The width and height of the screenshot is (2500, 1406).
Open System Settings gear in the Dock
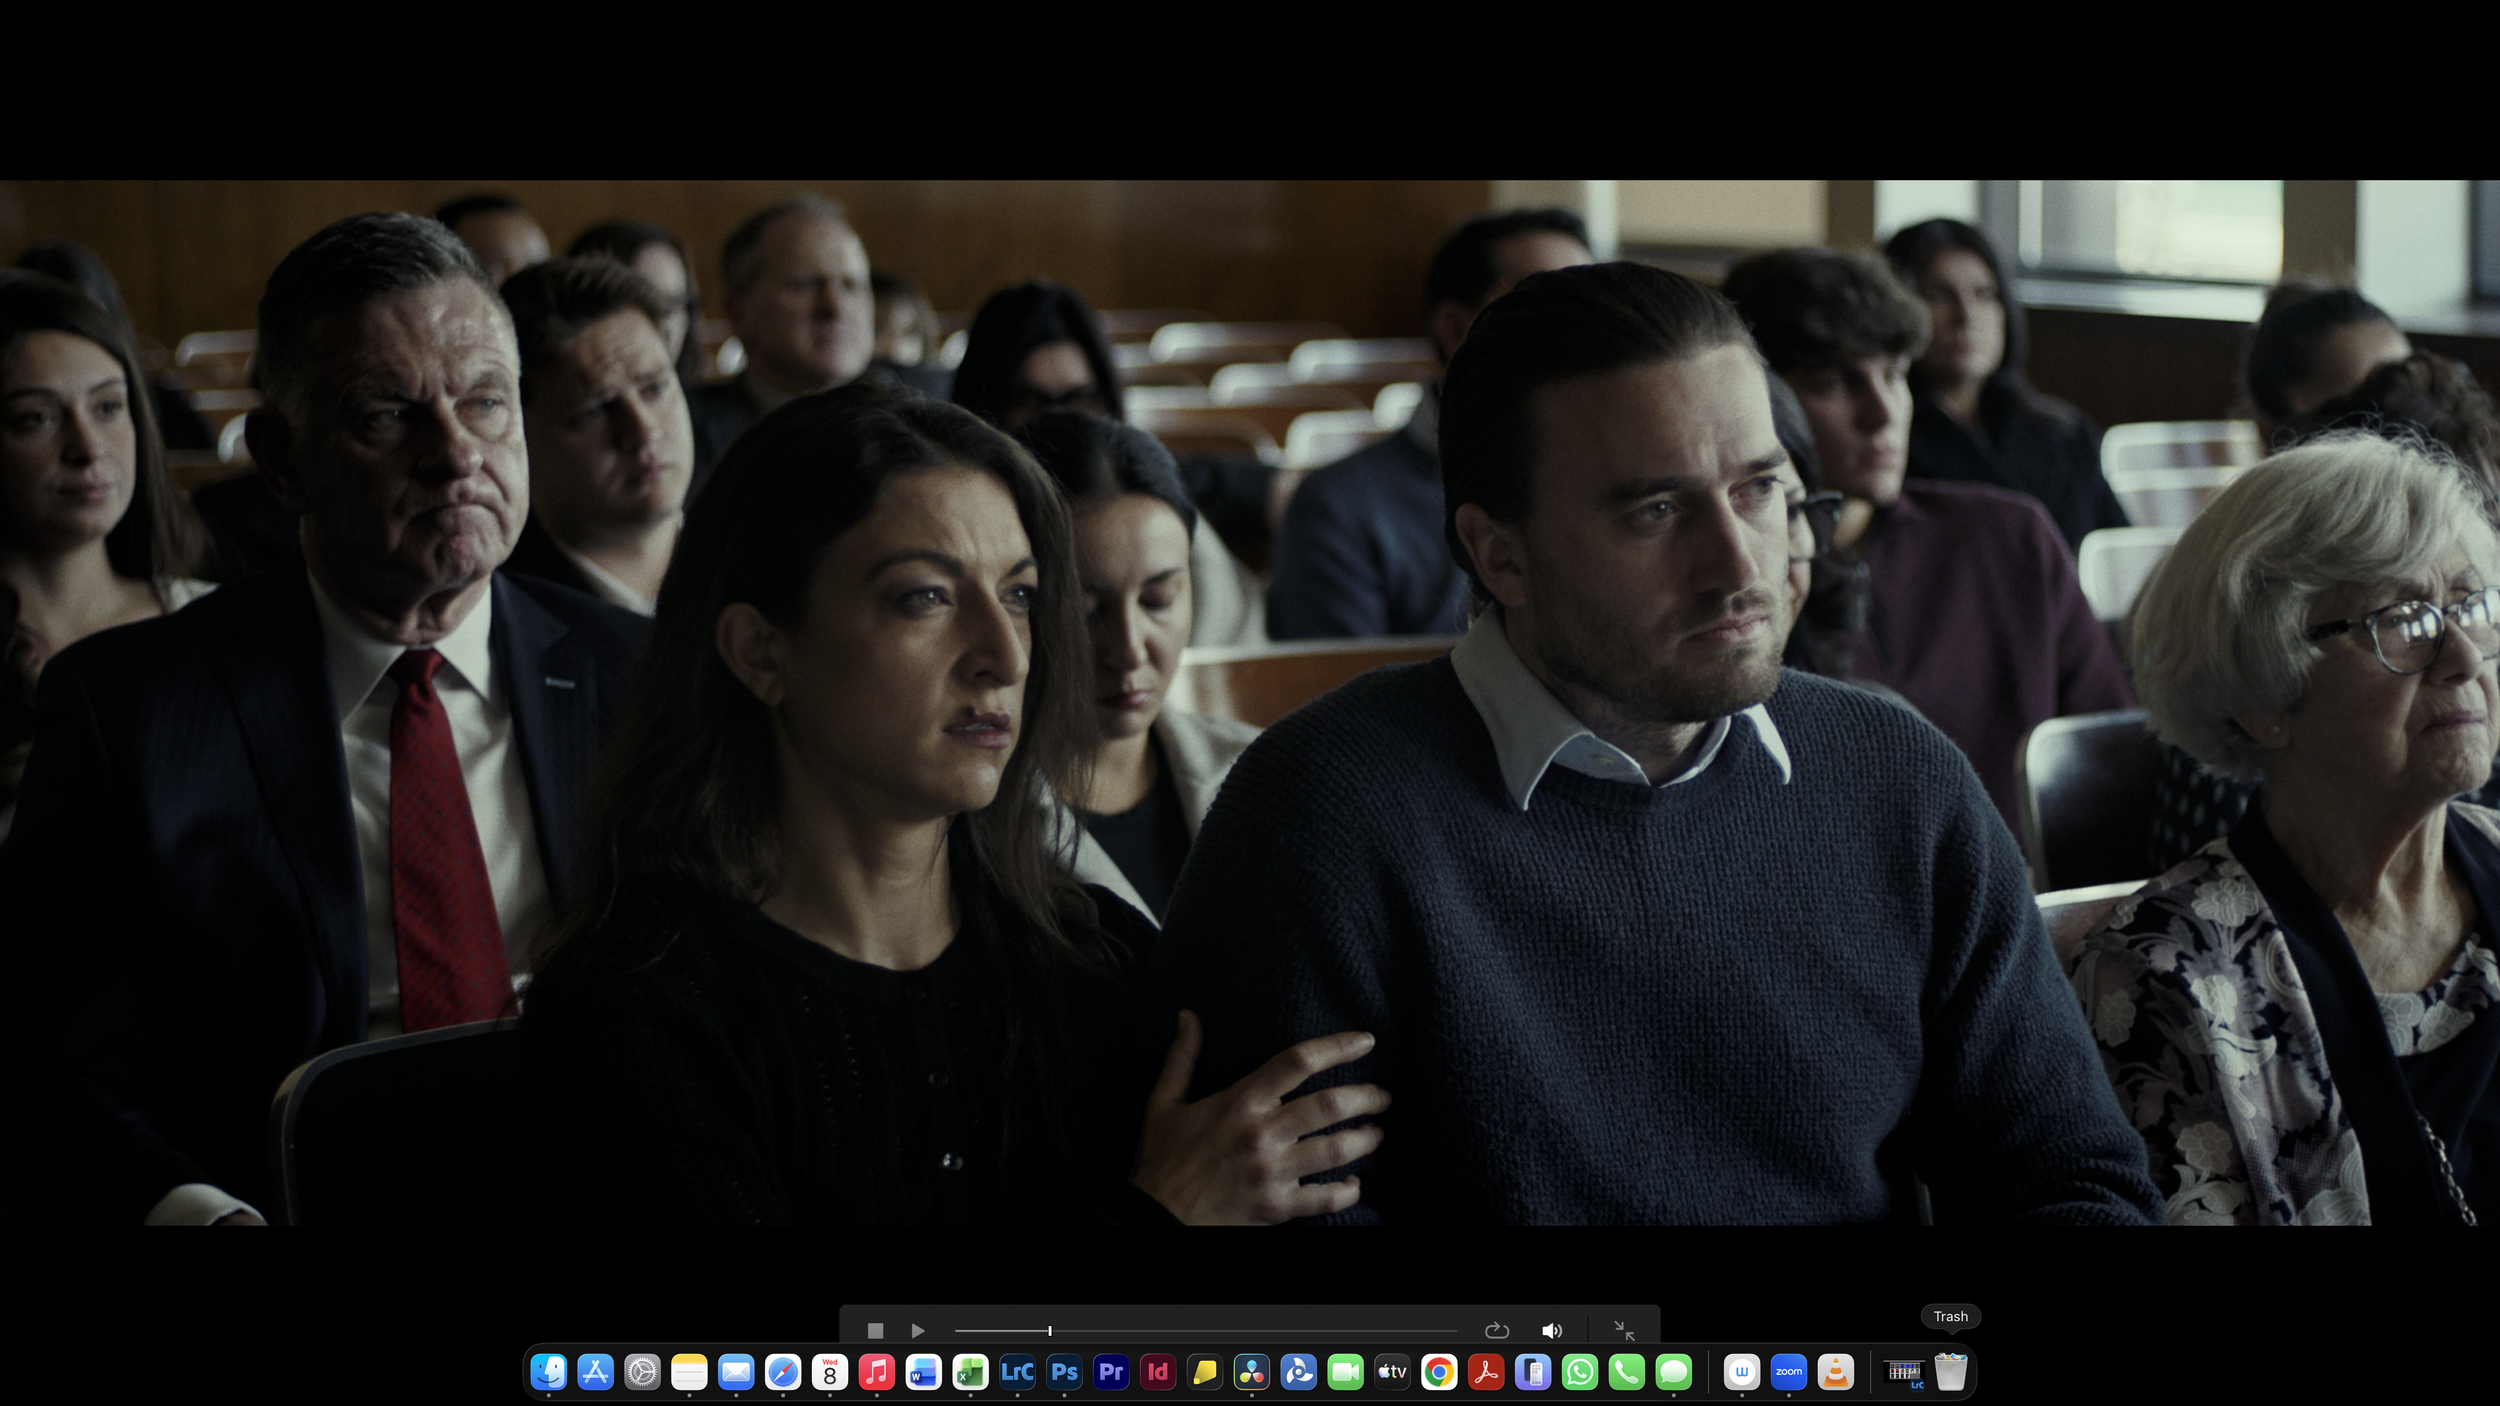point(642,1372)
